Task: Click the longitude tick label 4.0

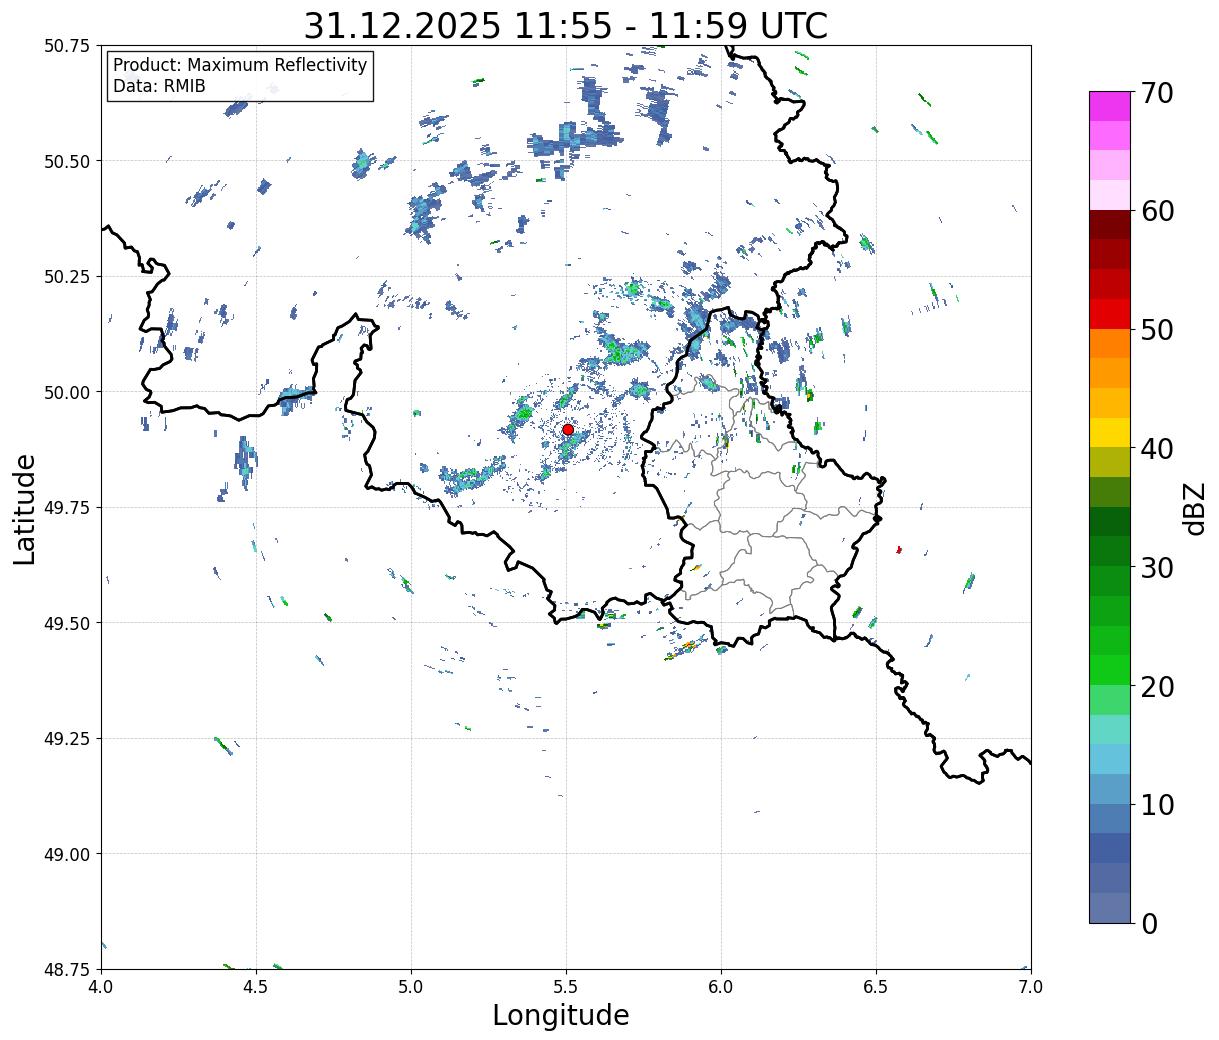Action: click(101, 986)
